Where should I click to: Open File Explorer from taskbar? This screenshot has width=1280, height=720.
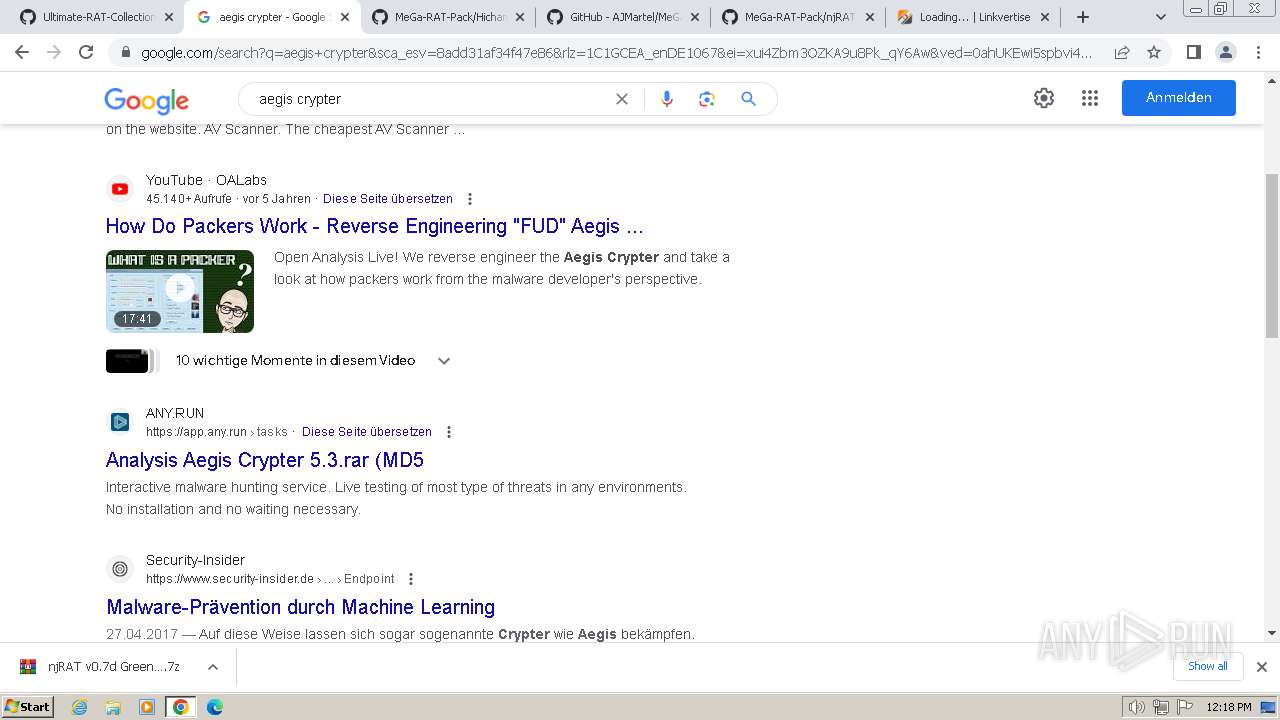pyautogui.click(x=113, y=707)
